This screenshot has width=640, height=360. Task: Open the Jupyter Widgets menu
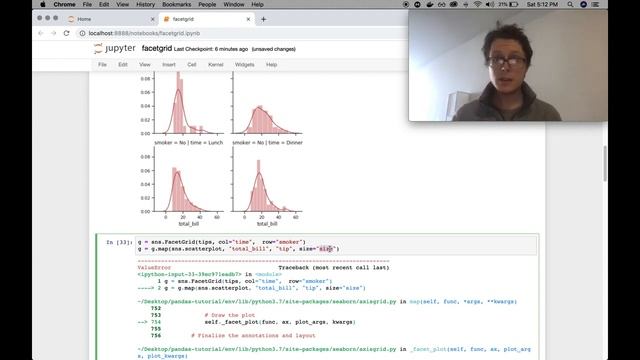tap(244, 64)
